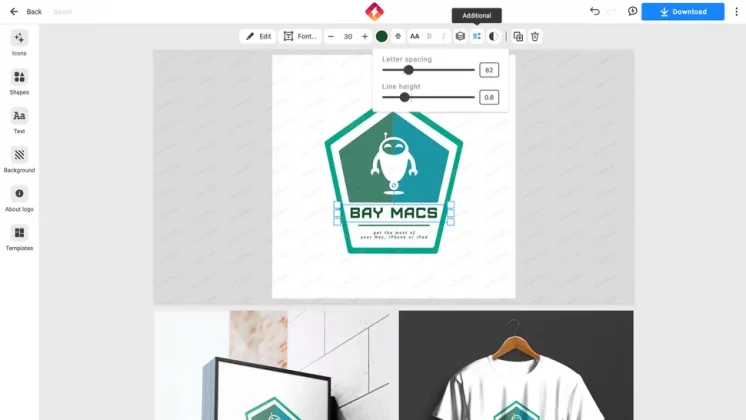Open the text alignment options
Screen dimensions: 746x420
click(399, 36)
